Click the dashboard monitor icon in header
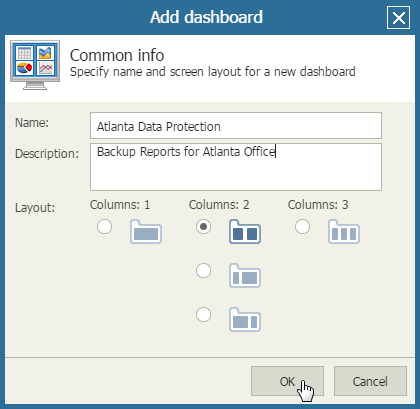This screenshot has width=420, height=409. [35, 65]
